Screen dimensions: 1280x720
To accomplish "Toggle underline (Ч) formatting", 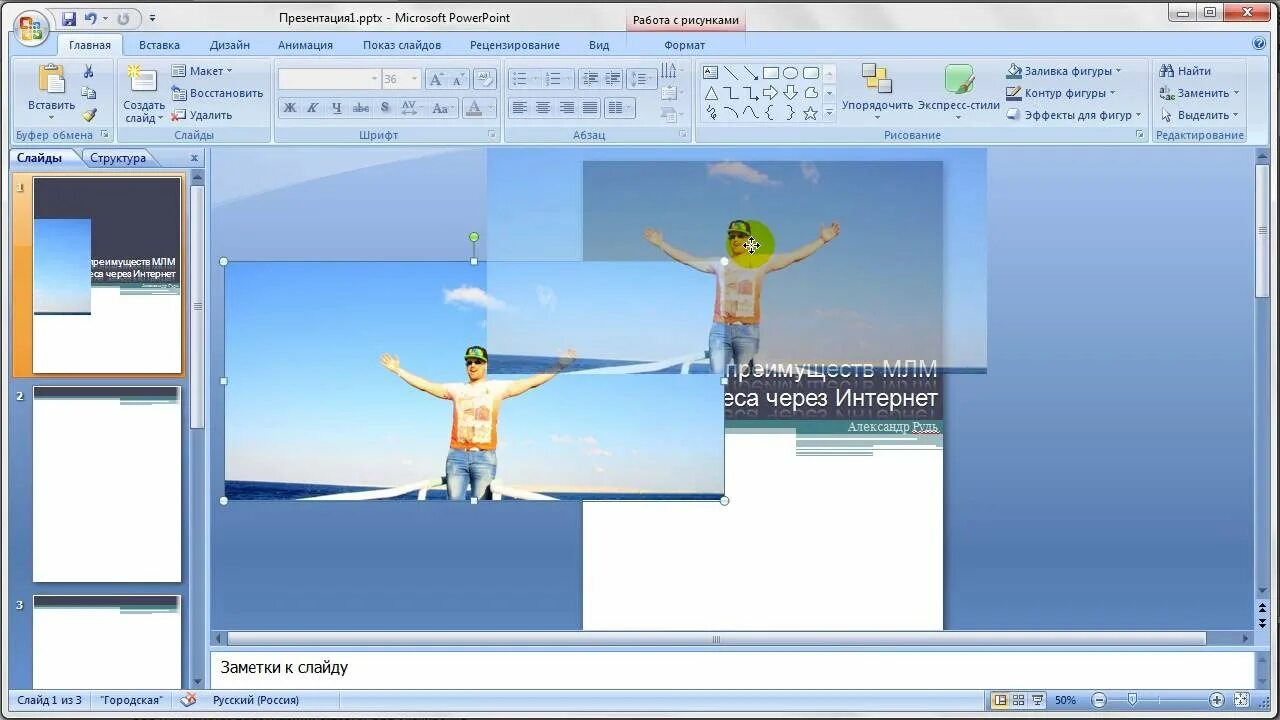I will (x=337, y=107).
